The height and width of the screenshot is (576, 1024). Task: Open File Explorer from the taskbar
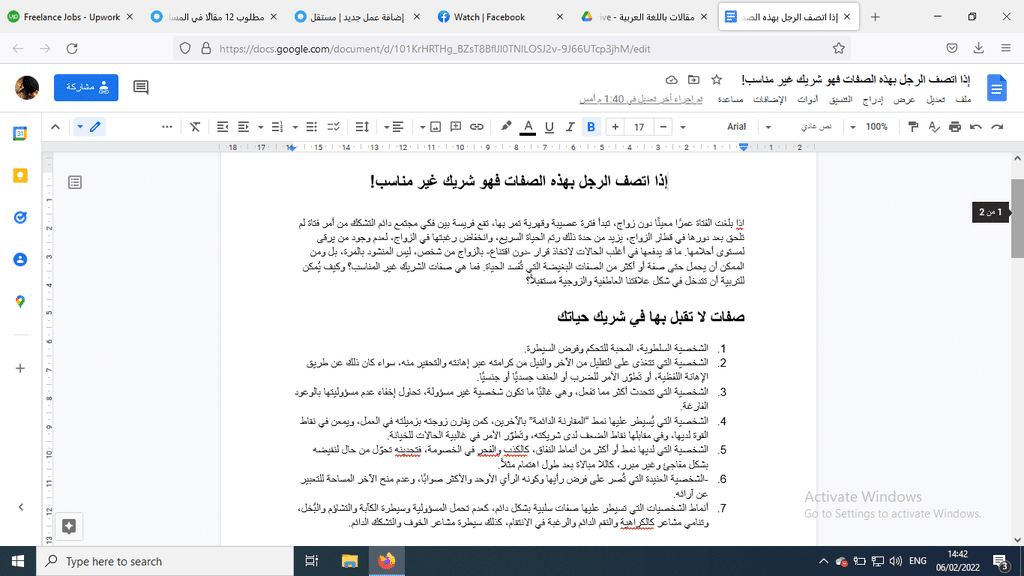350,561
